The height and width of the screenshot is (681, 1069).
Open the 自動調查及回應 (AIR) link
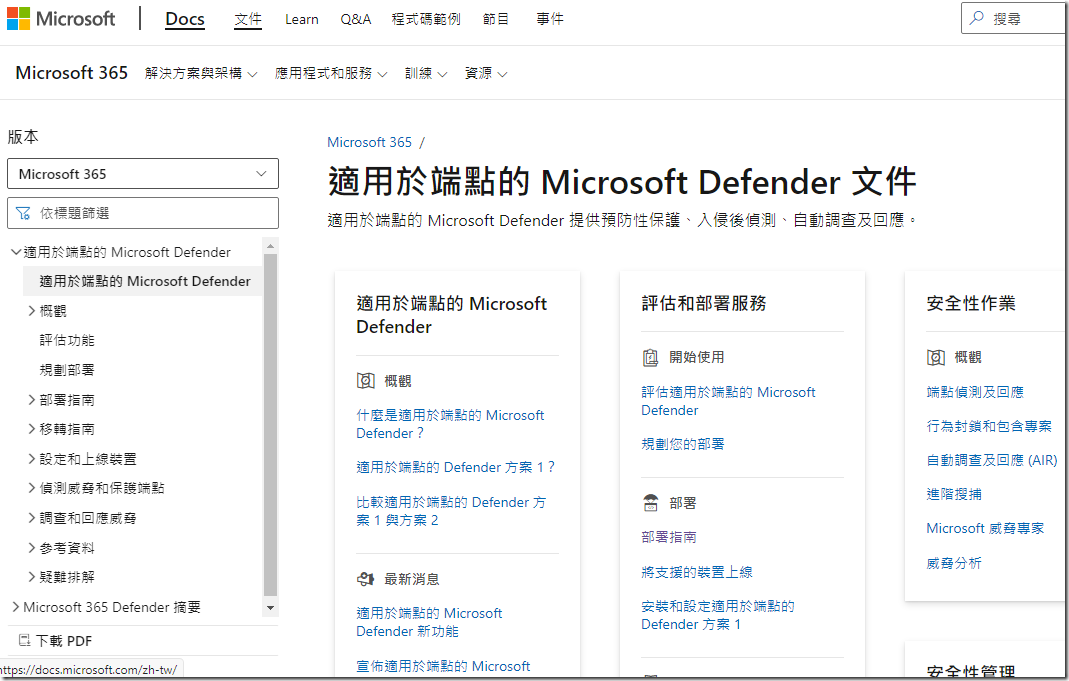(992, 460)
